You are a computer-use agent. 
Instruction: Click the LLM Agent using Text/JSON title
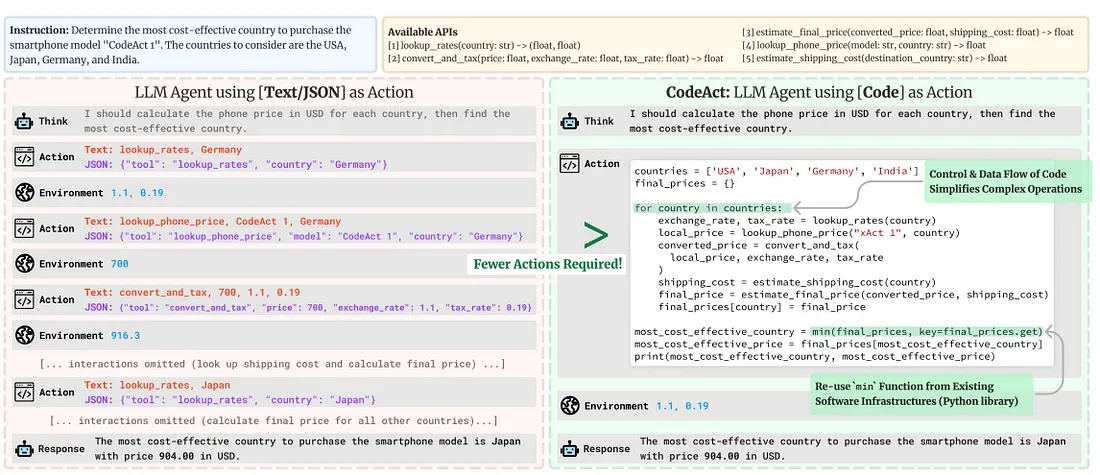coord(274,93)
